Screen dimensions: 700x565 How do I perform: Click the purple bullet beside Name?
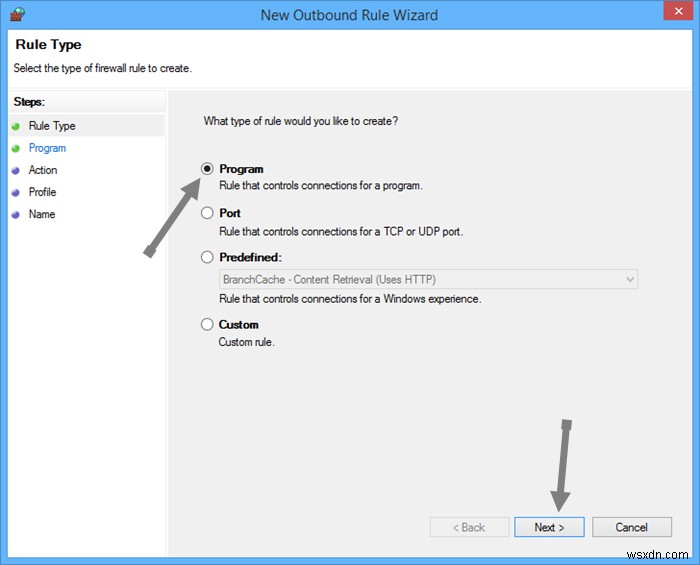pyautogui.click(x=16, y=215)
